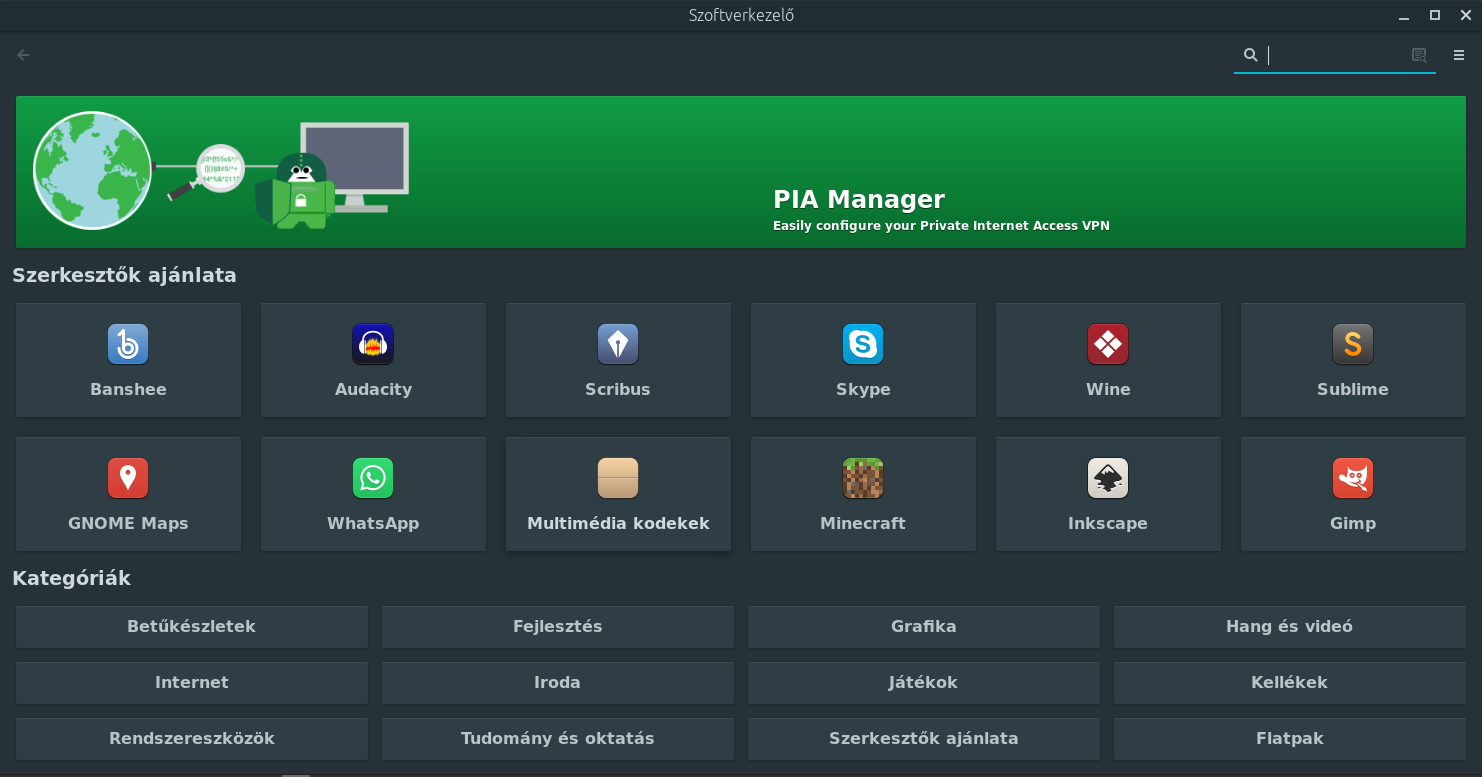Open the Betűkészletek category

192,626
